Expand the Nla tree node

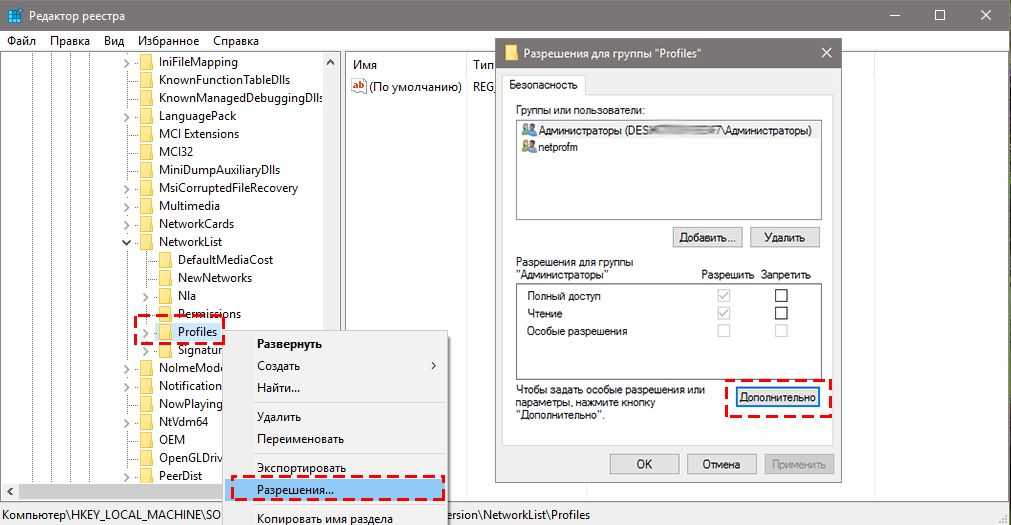(145, 297)
